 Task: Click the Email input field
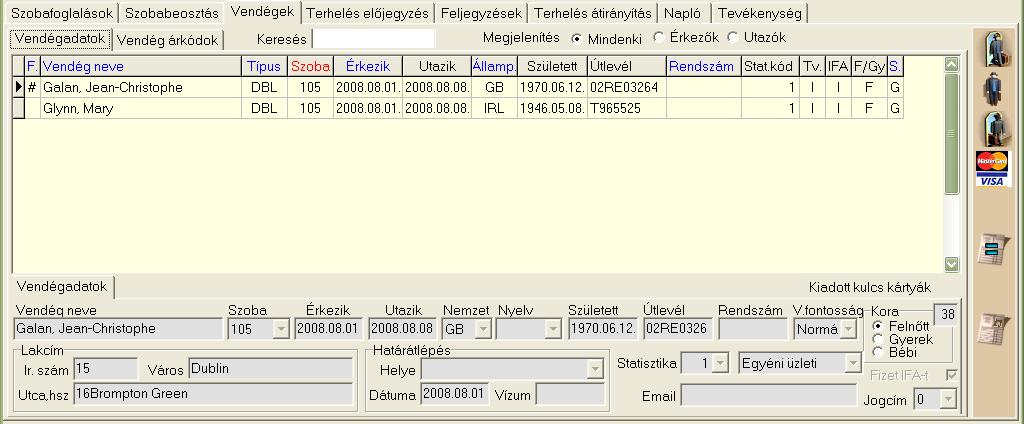[769, 395]
